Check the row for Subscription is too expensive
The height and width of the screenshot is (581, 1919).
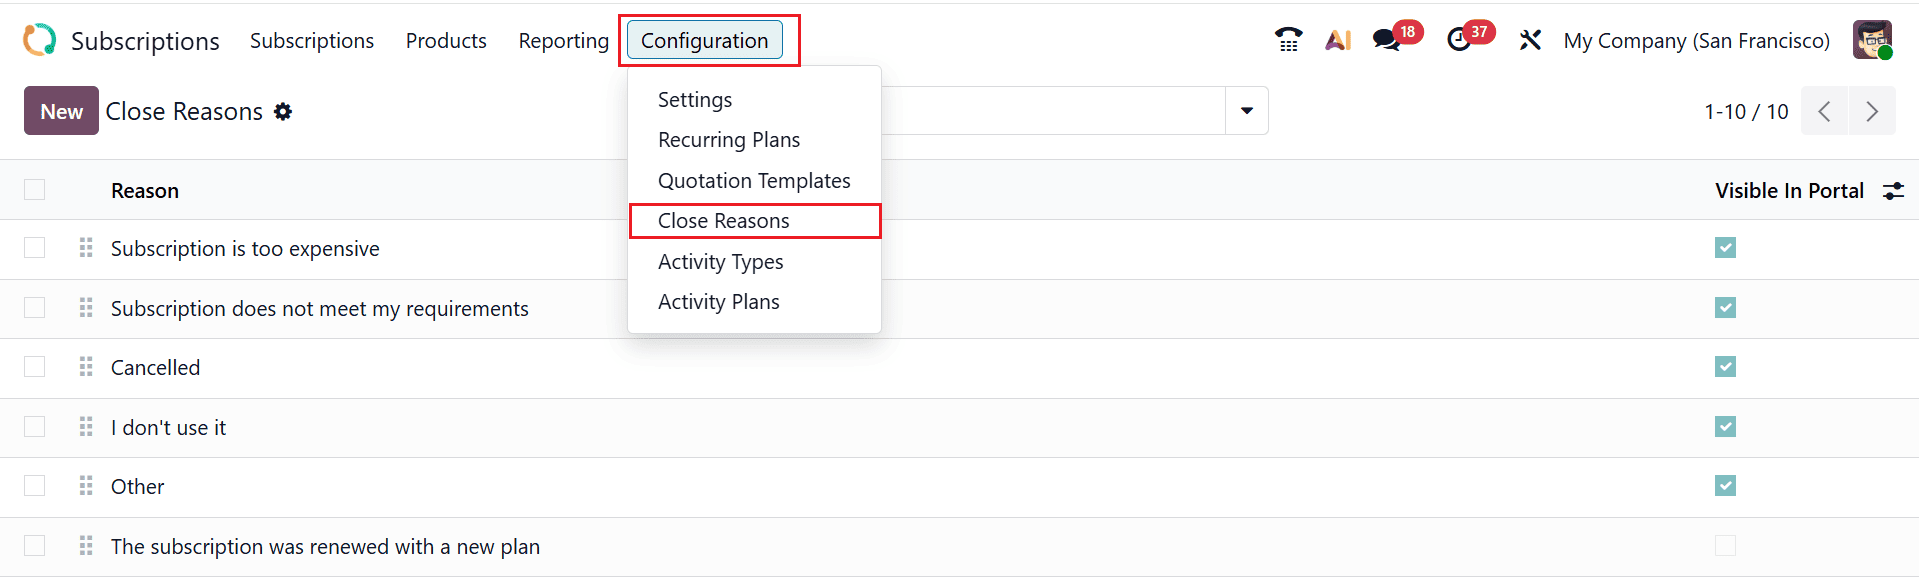click(35, 248)
